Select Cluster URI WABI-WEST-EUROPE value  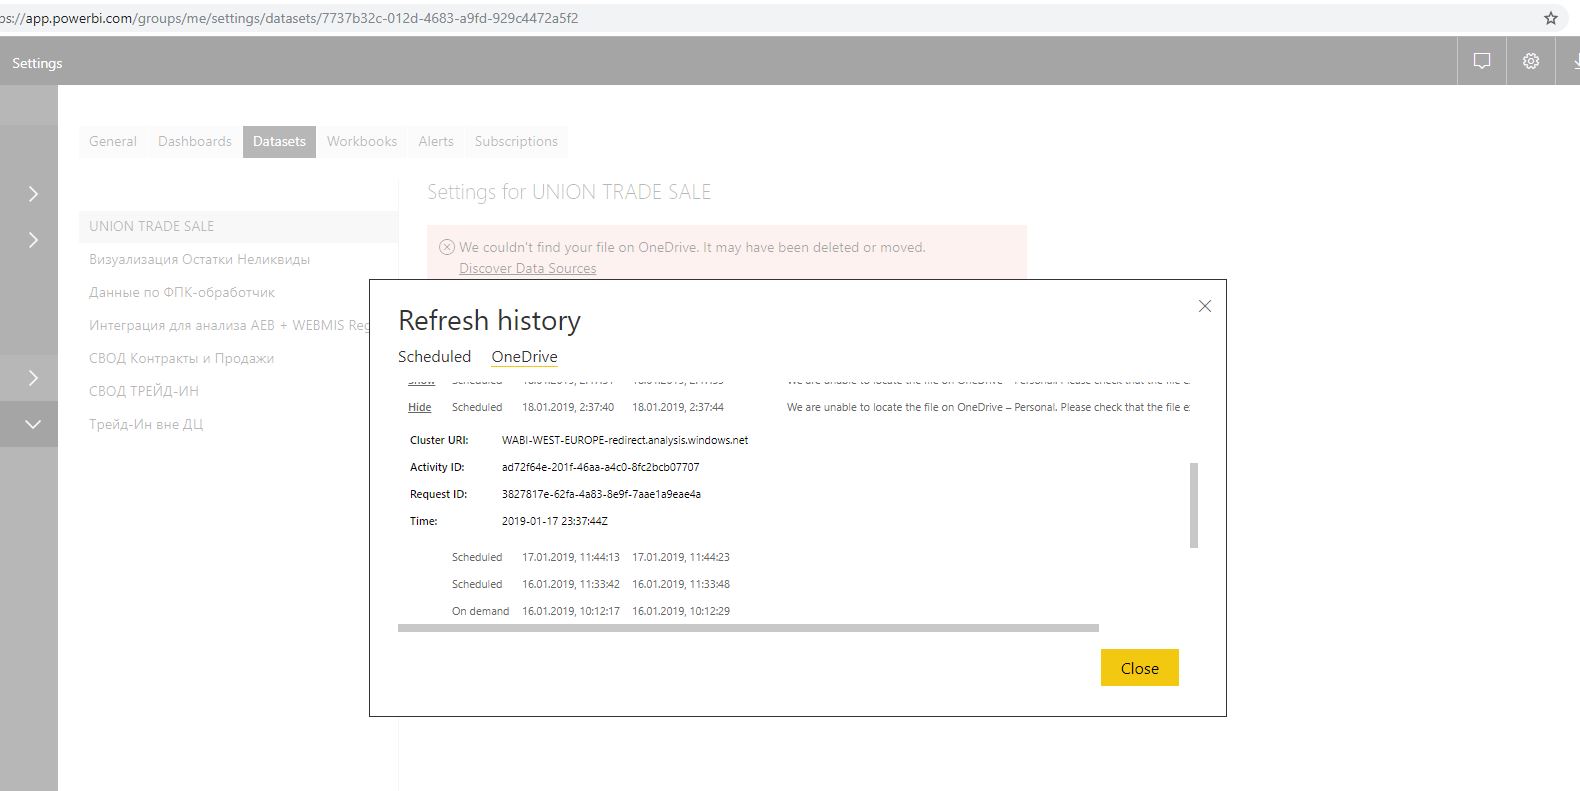(625, 440)
